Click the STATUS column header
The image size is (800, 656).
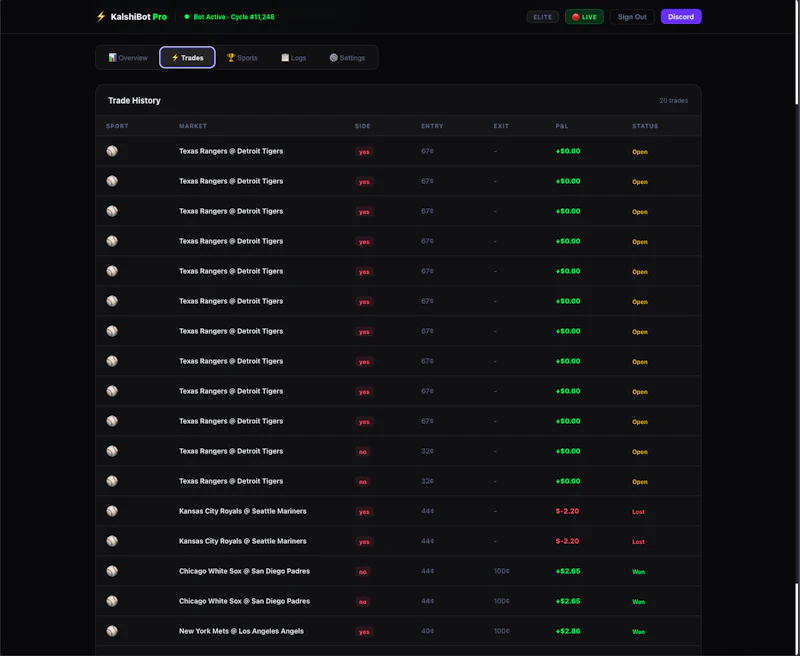(x=645, y=126)
